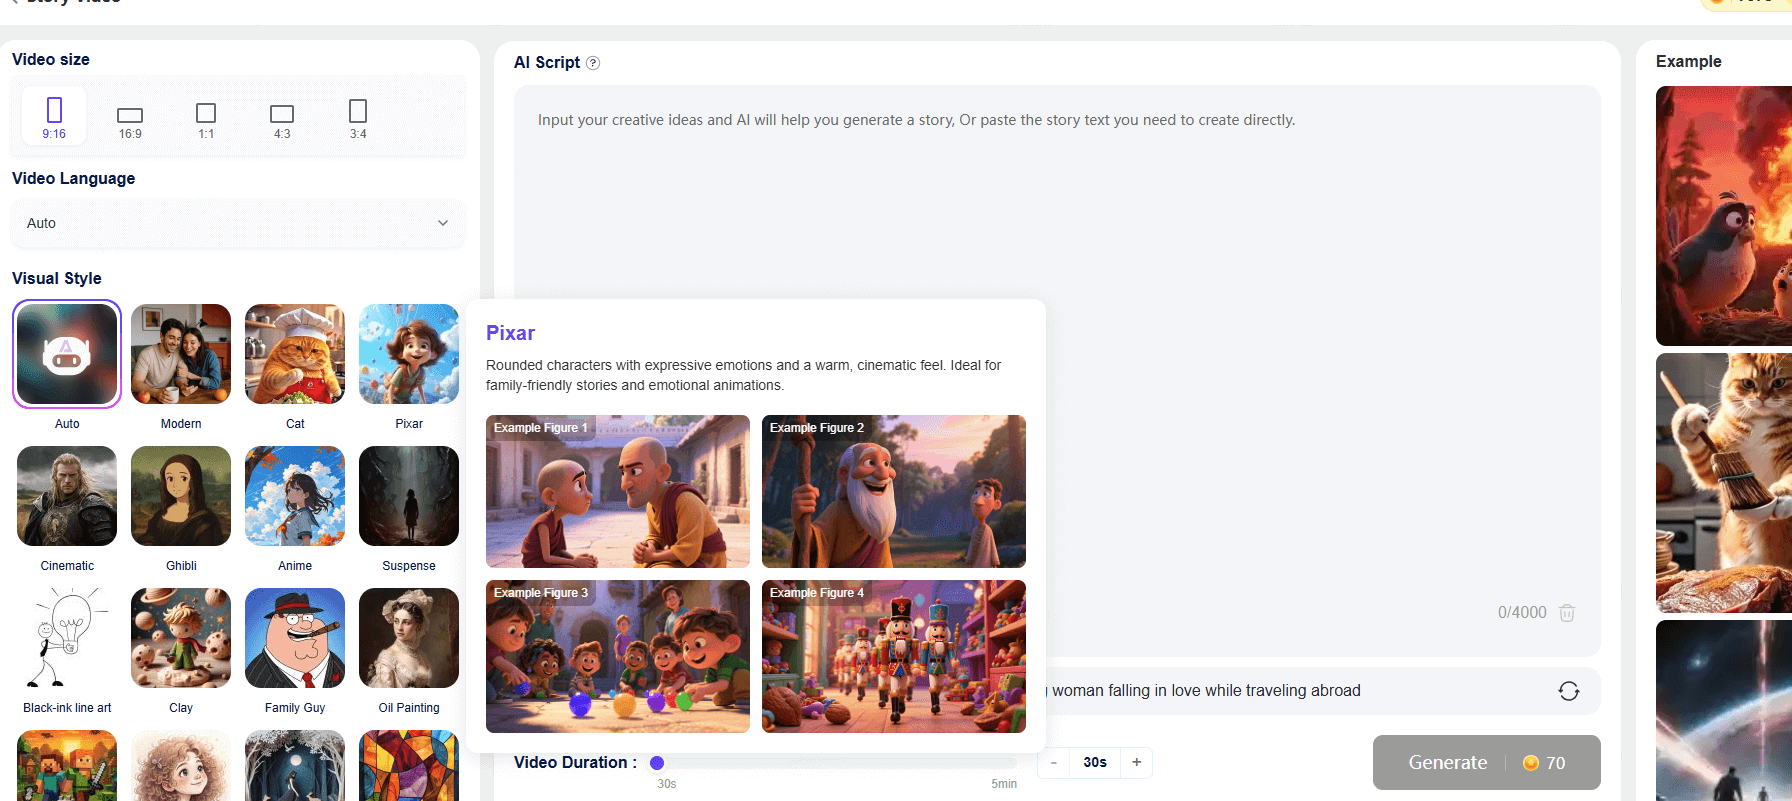The width and height of the screenshot is (1792, 801).
Task: Choose the Oil Painting style
Action: click(x=409, y=638)
